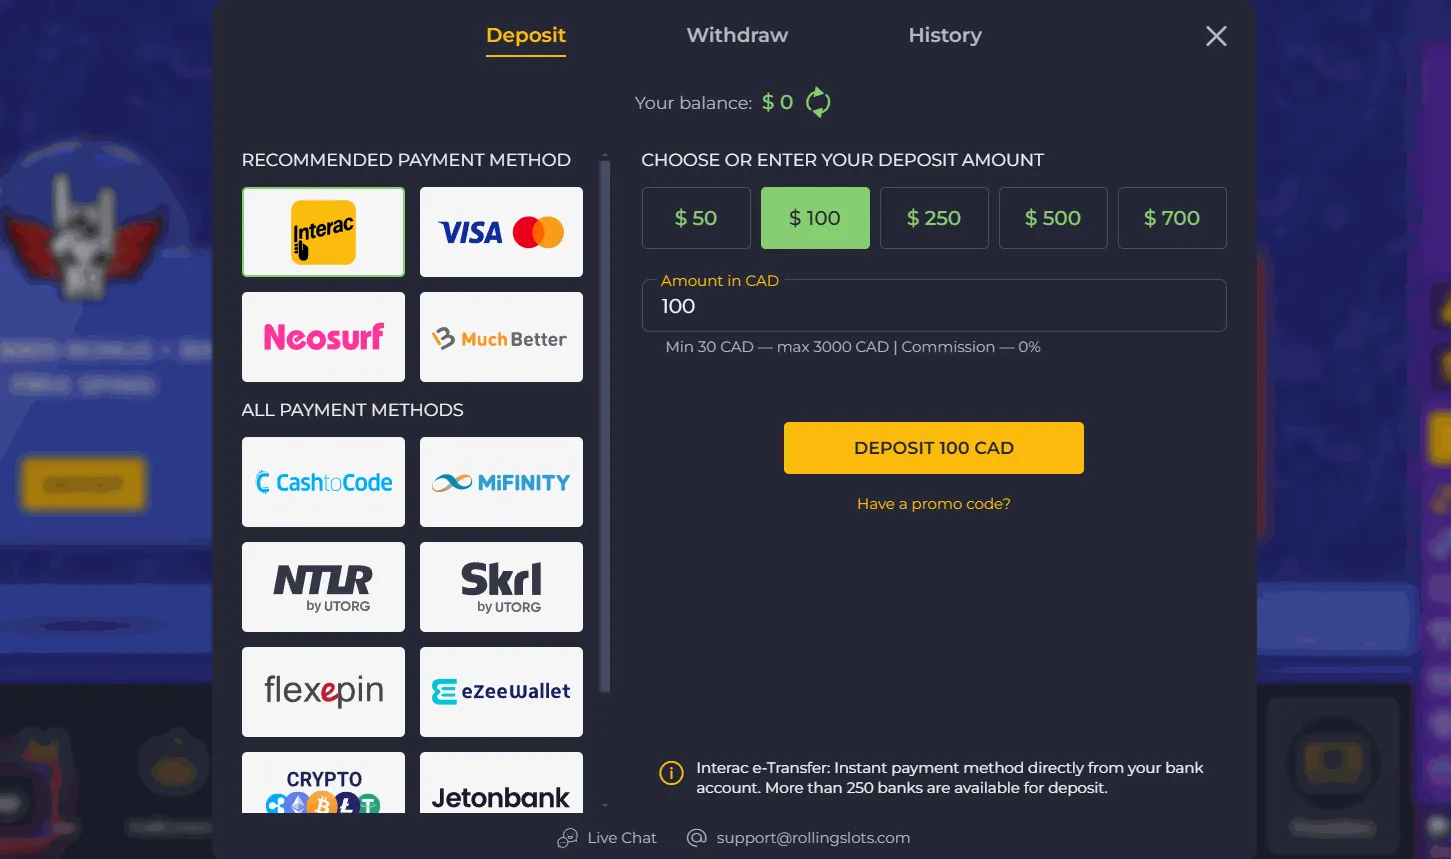The height and width of the screenshot is (859, 1451).
Task: Choose the Crypto payment option
Action: click(x=323, y=783)
